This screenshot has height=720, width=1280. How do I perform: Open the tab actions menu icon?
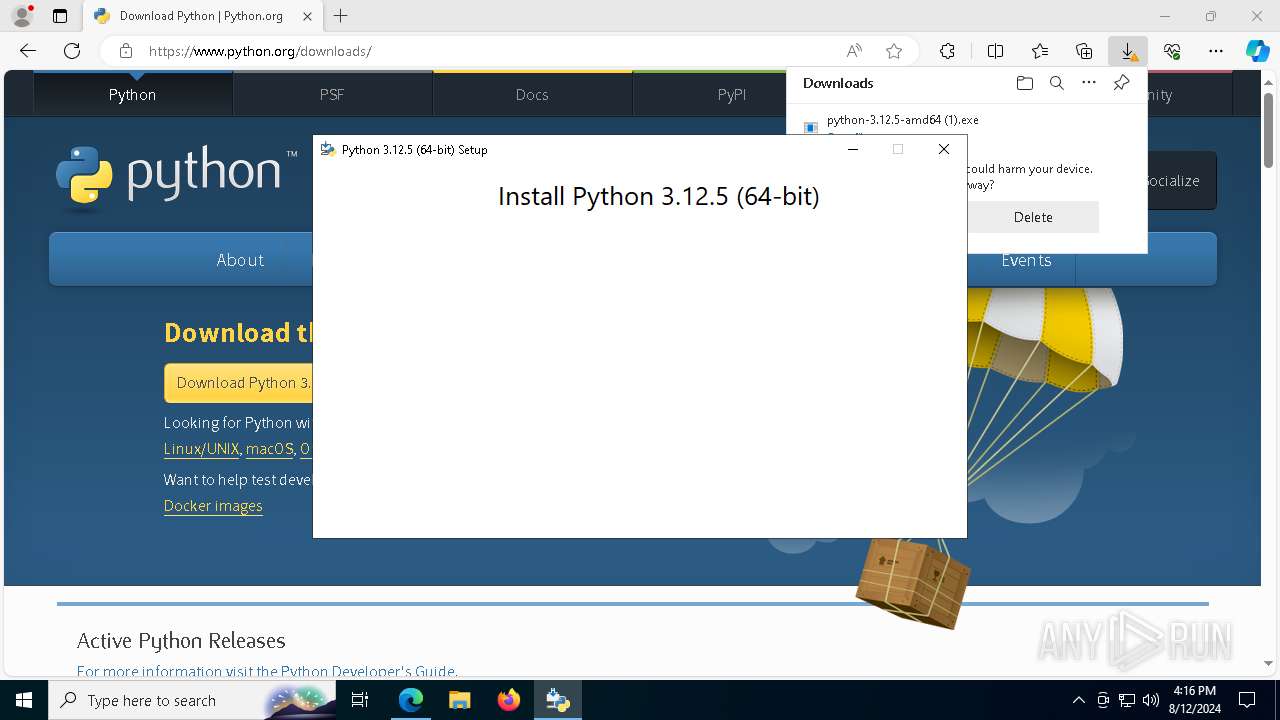[x=60, y=16]
